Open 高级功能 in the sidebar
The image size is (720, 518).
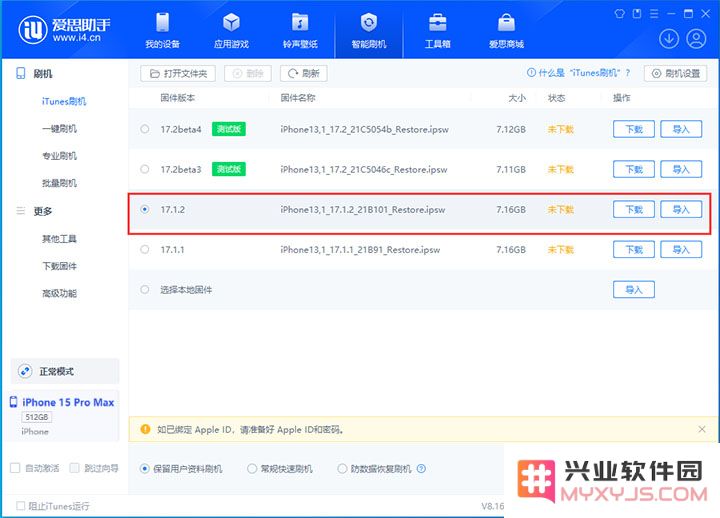59,293
